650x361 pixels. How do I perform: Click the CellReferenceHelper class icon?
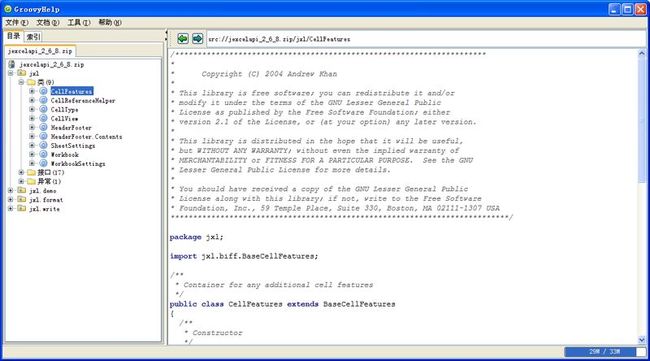click(43, 100)
